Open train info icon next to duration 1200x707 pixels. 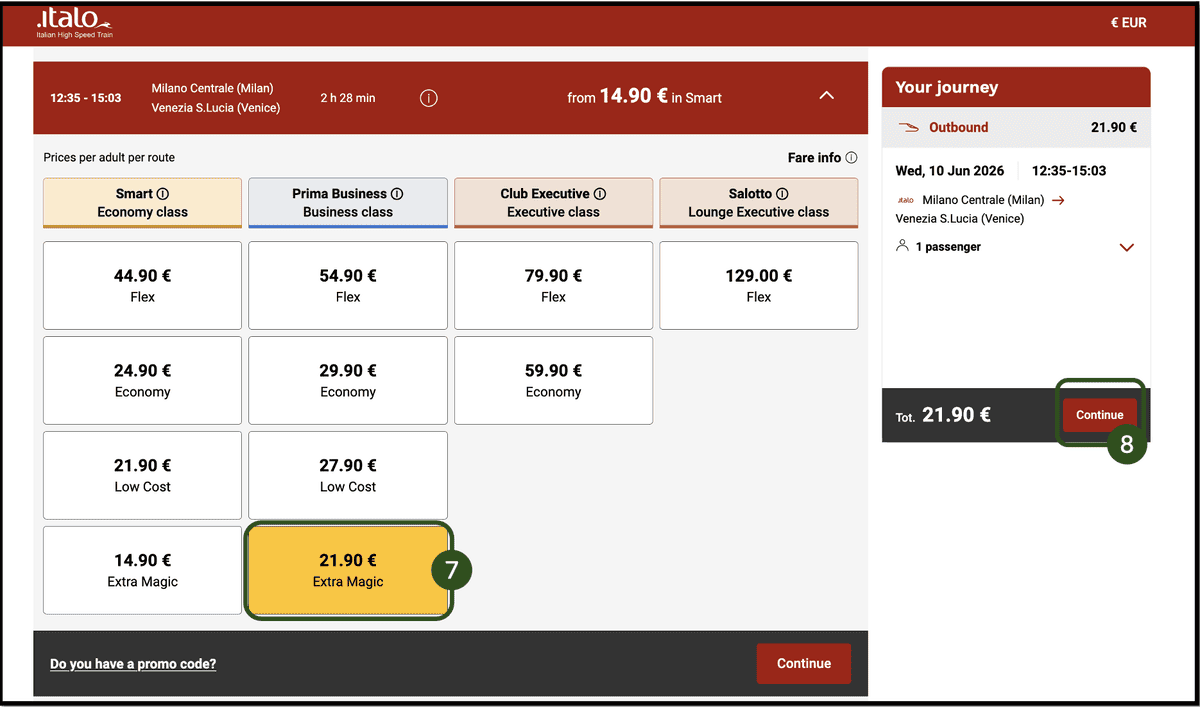point(428,98)
